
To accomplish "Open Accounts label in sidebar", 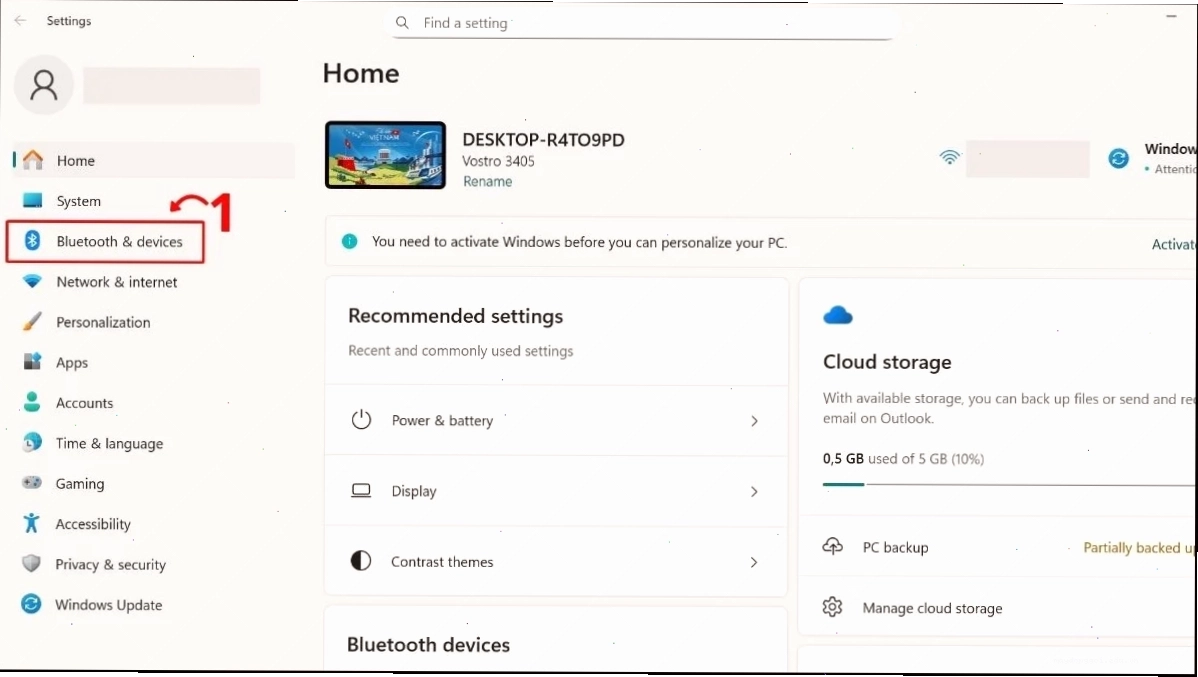I will pyautogui.click(x=84, y=403).
